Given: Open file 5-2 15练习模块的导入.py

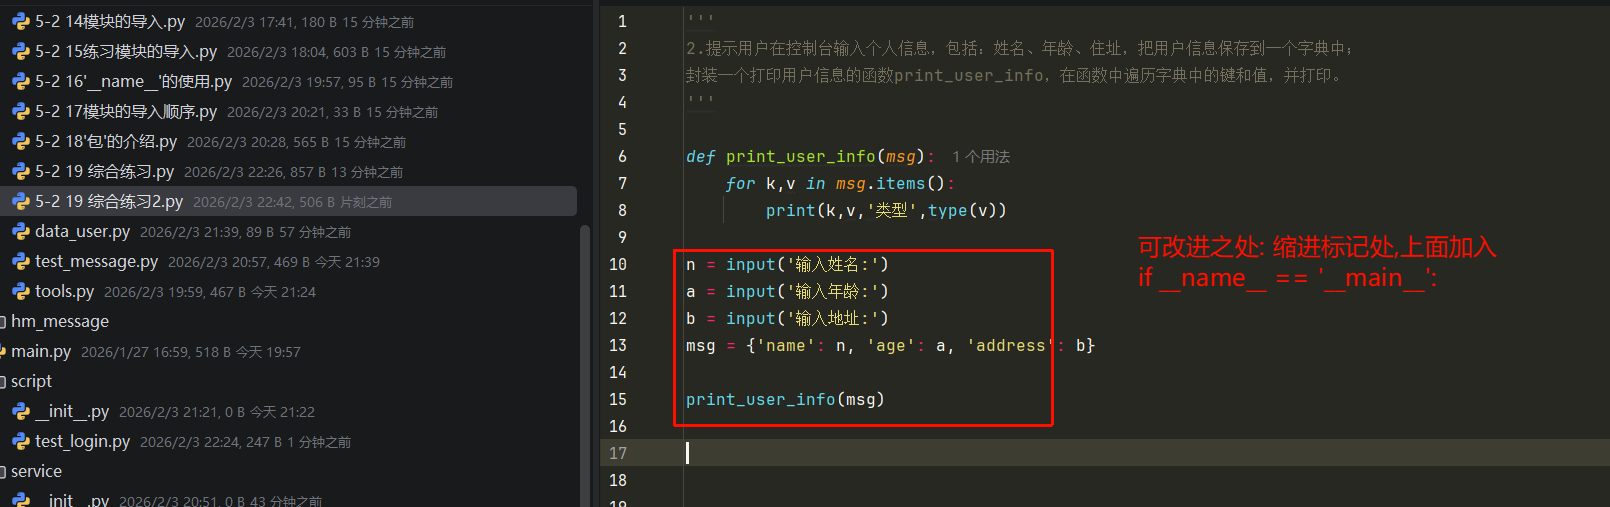Looking at the screenshot, I should 126,51.
